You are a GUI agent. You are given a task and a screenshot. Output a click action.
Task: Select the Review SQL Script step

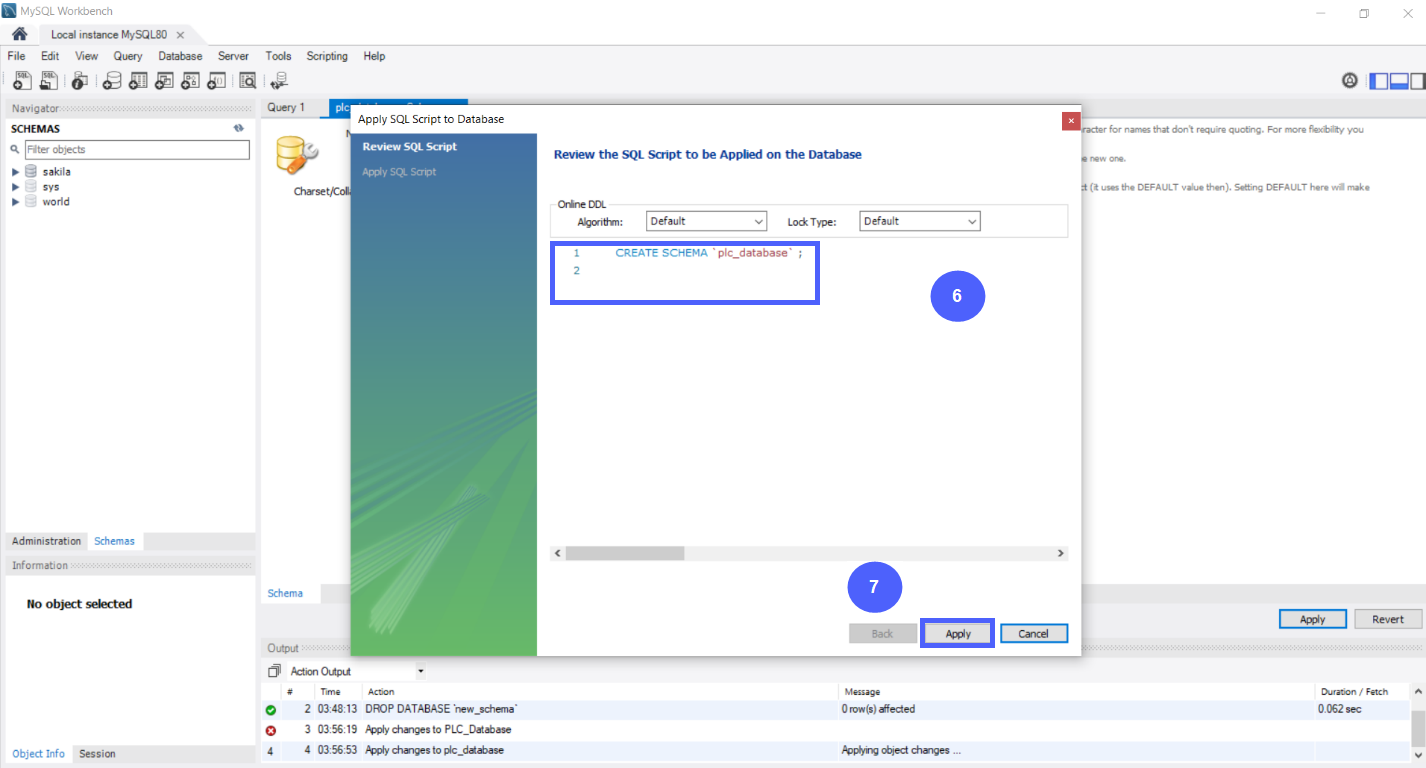pos(409,147)
